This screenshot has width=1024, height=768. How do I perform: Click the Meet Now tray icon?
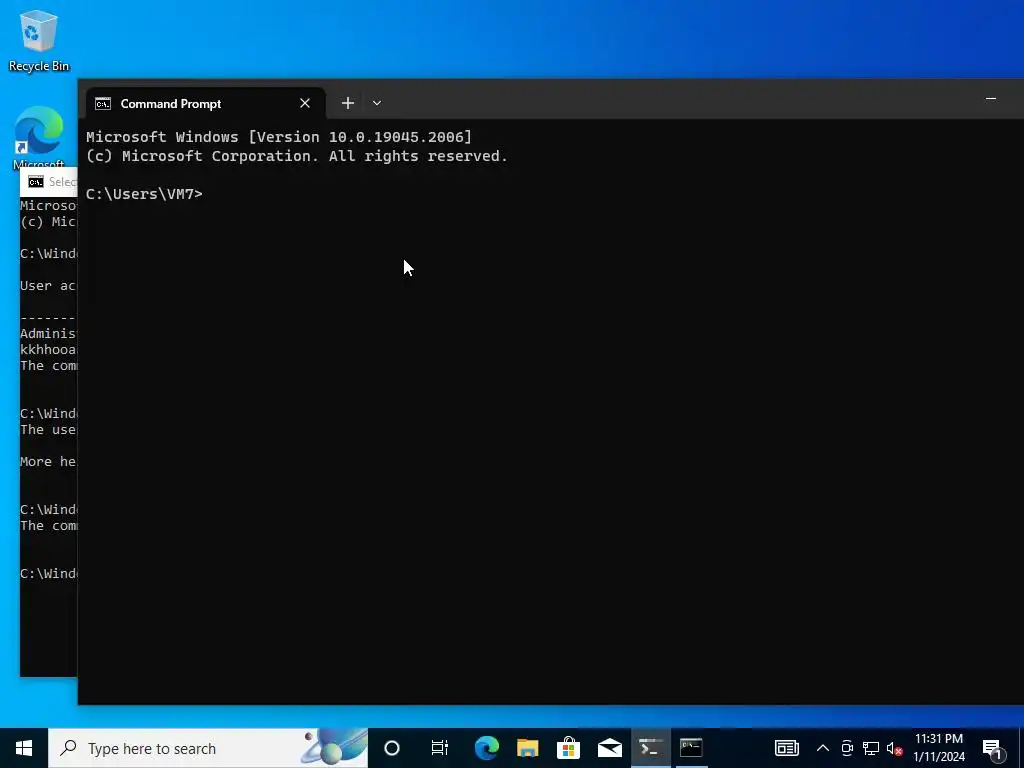[x=847, y=748]
